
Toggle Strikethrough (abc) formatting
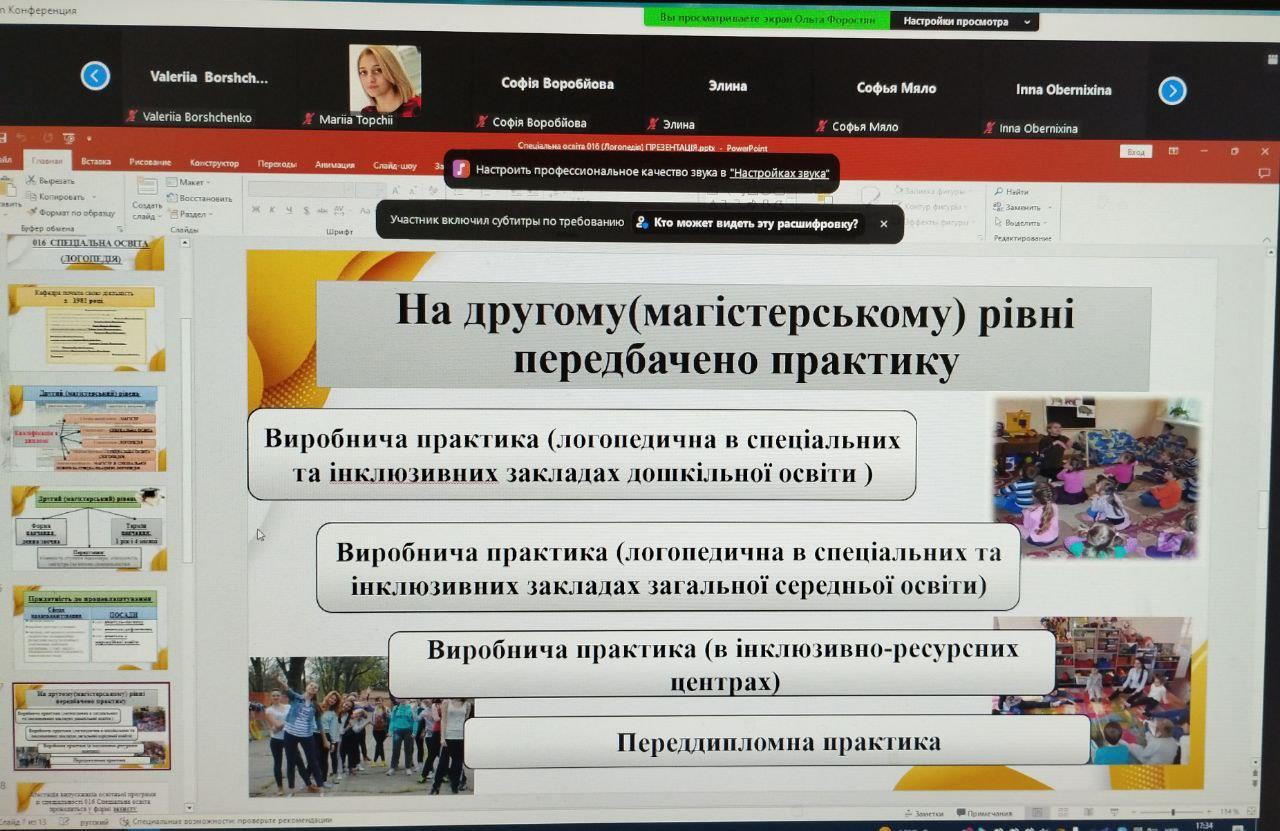[x=321, y=210]
